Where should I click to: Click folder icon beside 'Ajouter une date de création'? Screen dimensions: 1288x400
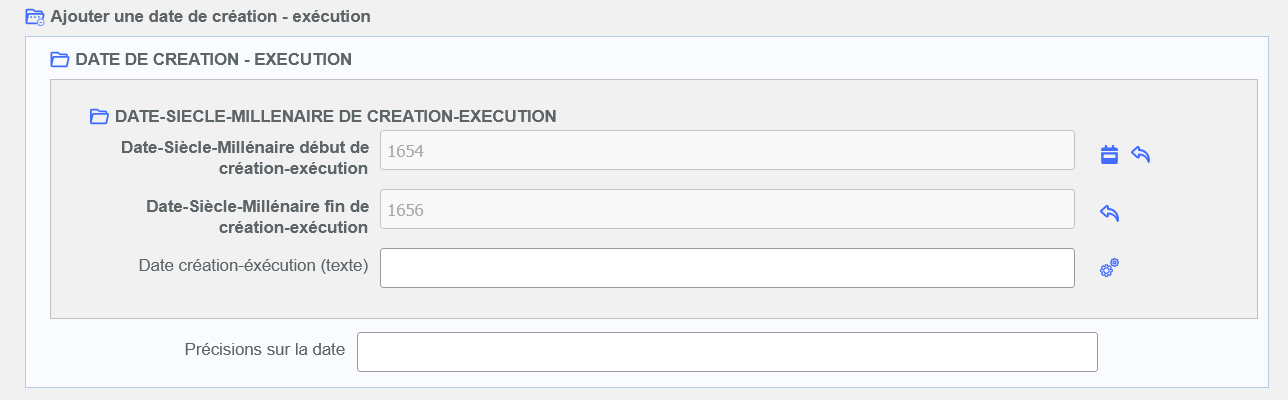35,17
